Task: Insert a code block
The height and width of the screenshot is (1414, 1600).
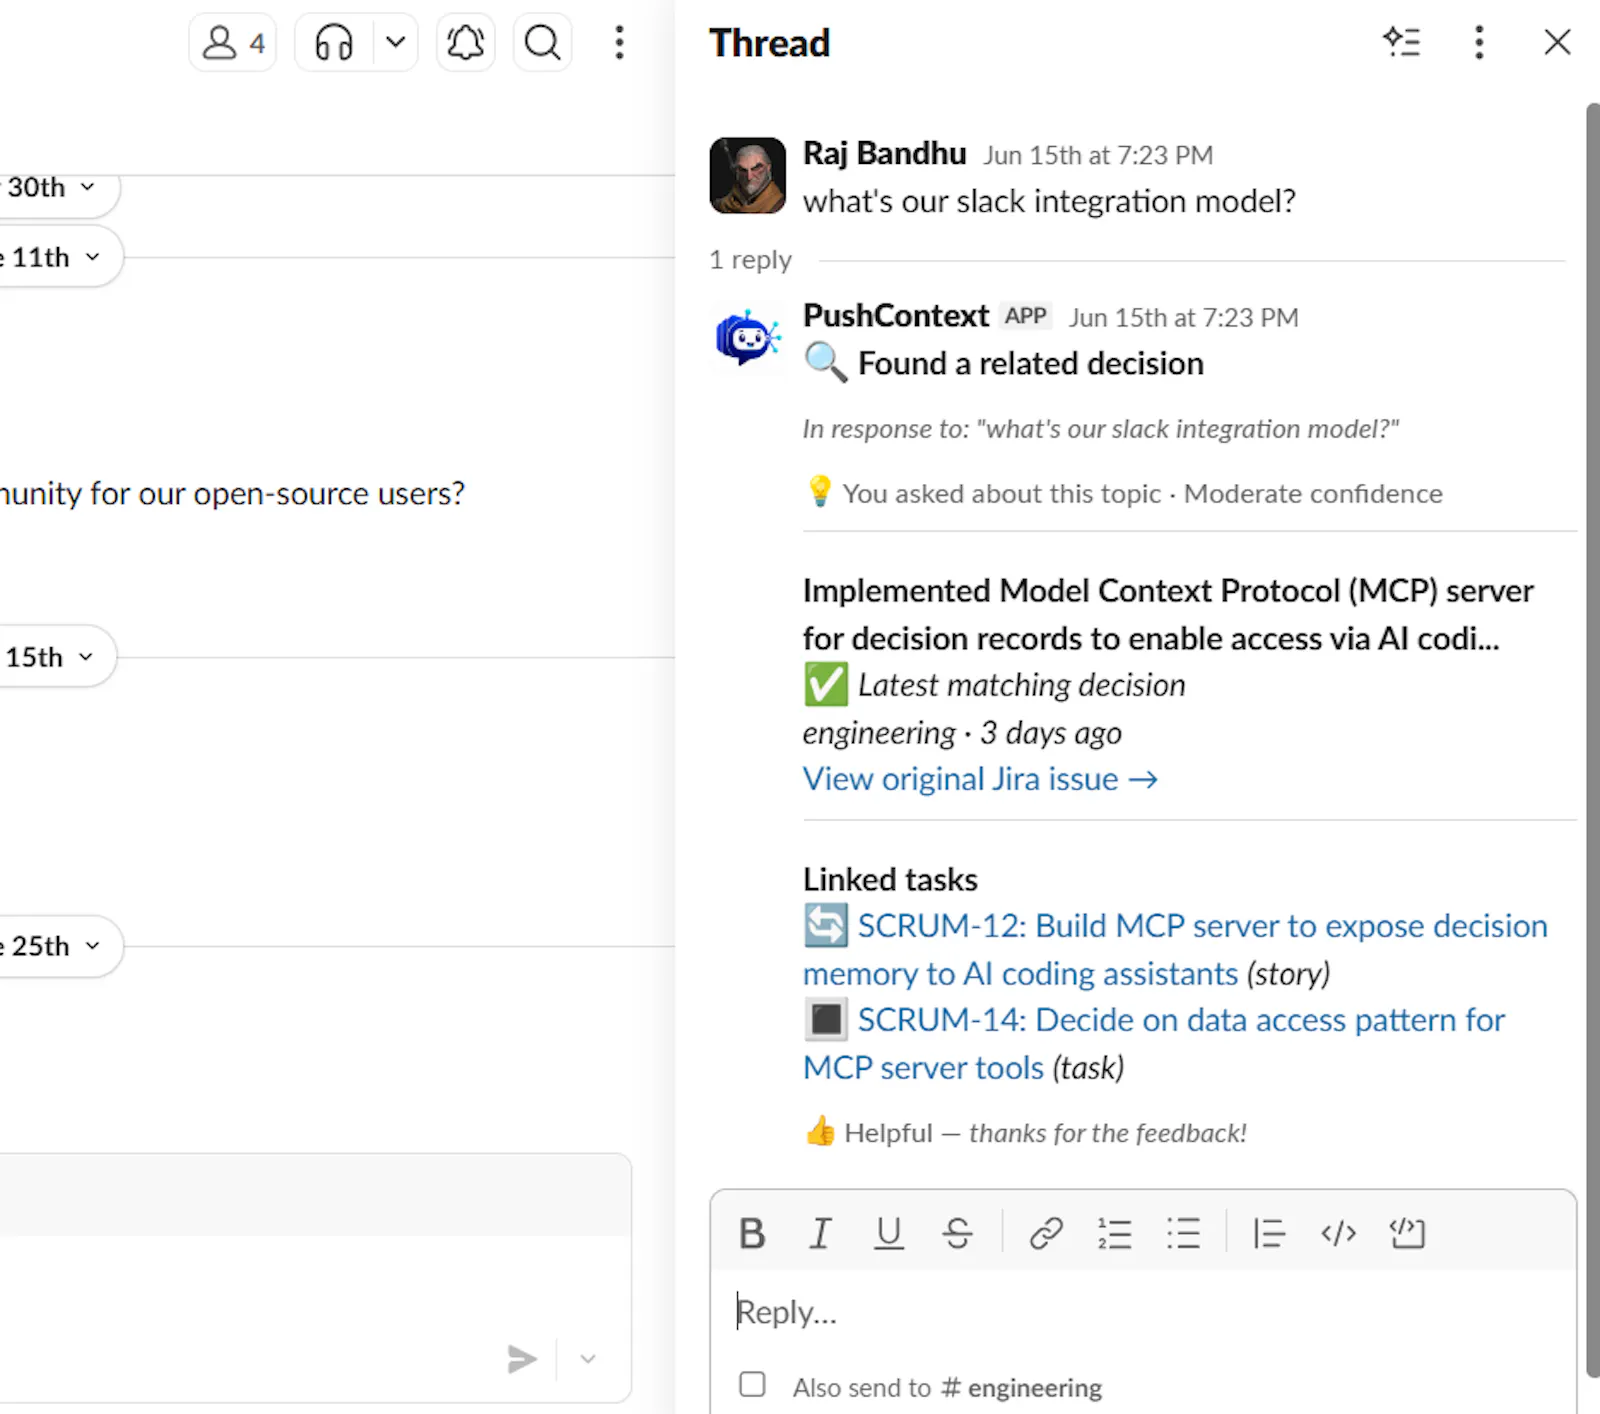Action: 1407,1234
